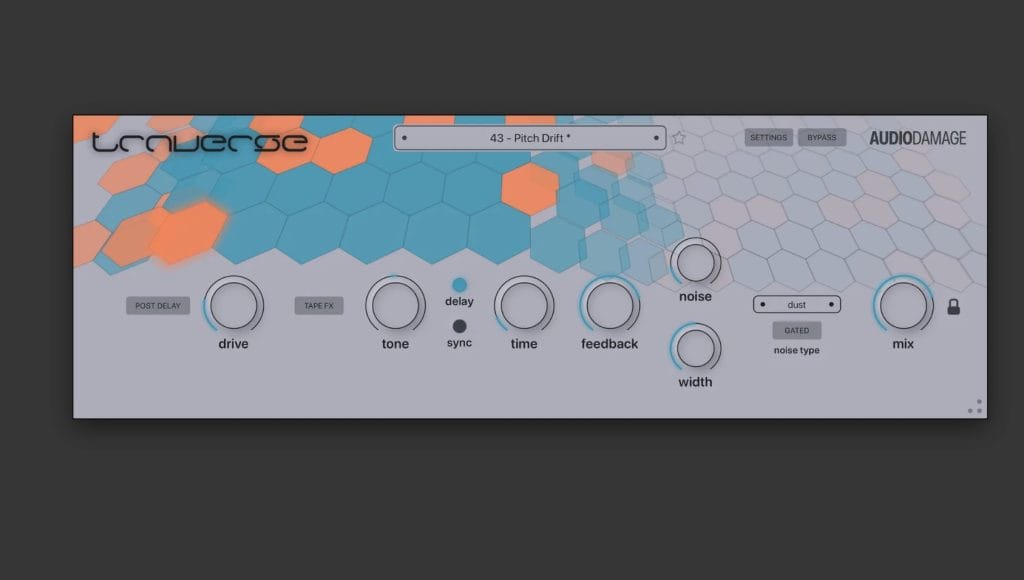Screen dimensions: 1024x580
Task: Toggle the TAPE FX button
Action: click(319, 306)
